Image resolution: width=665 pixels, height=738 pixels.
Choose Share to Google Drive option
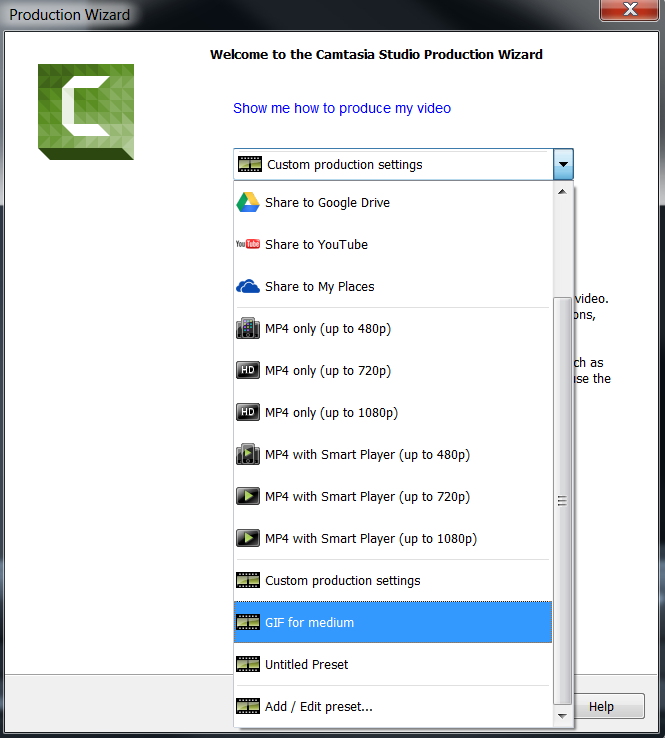(x=393, y=202)
